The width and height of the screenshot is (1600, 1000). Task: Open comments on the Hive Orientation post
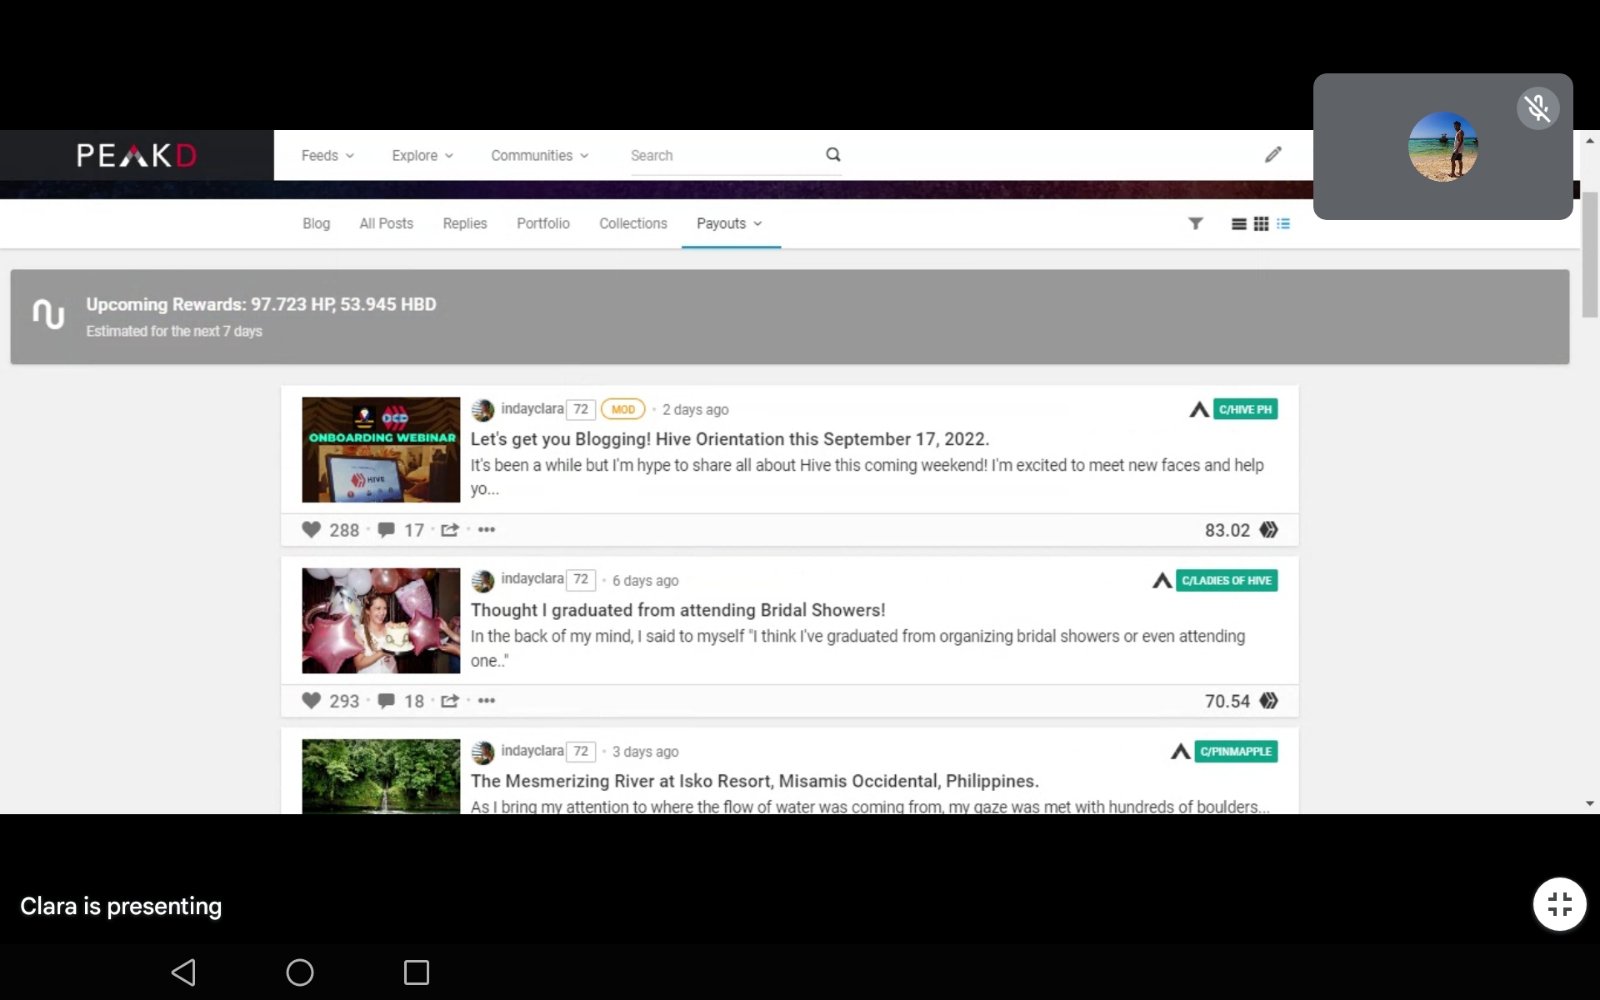coord(386,530)
